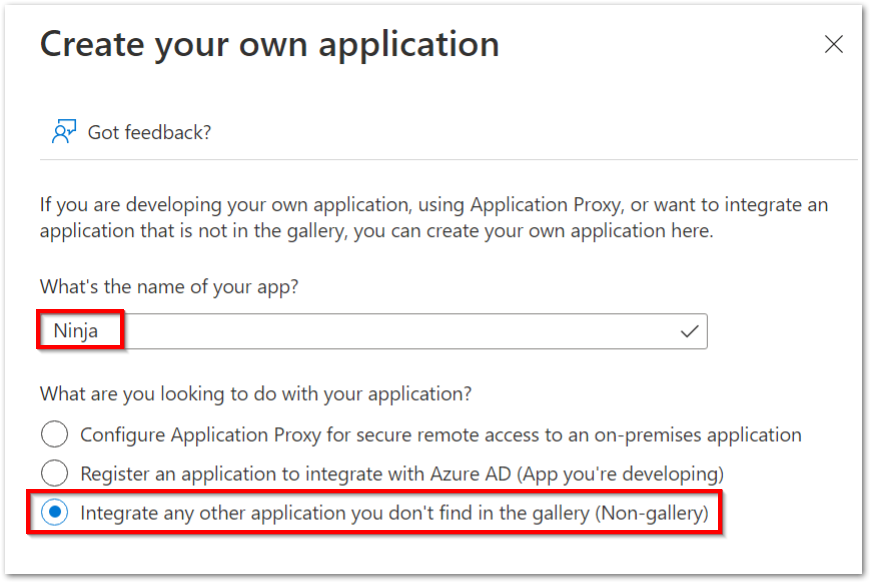Click the feedback speech bubble icon

[x=62, y=131]
